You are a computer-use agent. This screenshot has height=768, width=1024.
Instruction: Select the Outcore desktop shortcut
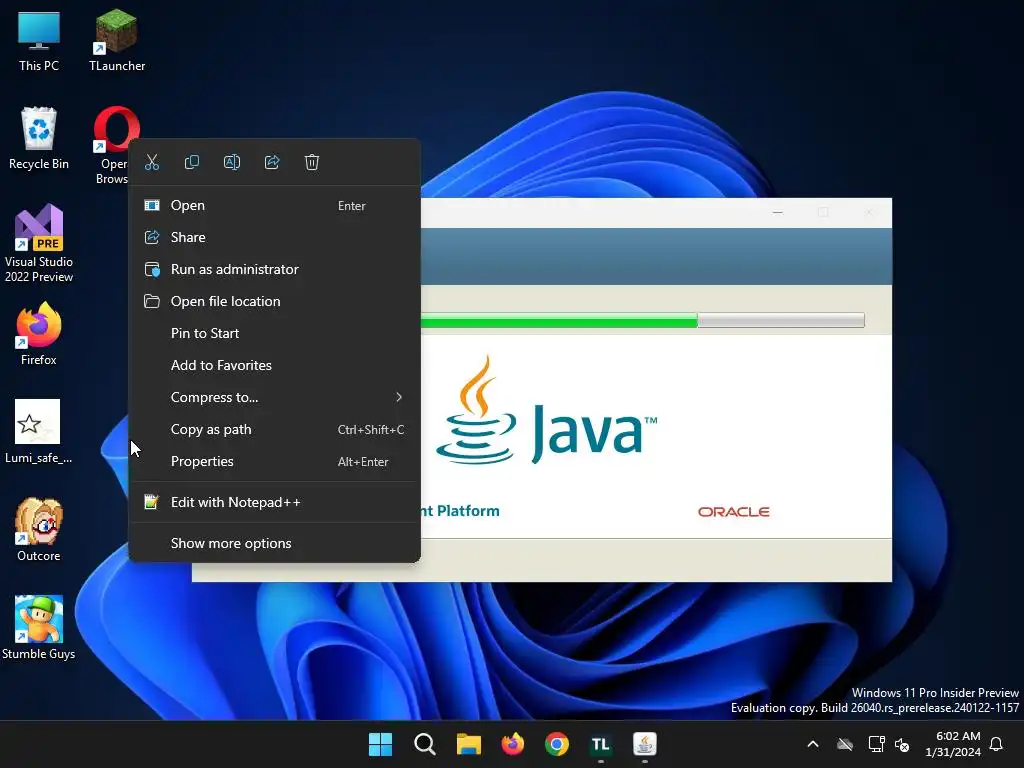click(x=39, y=529)
